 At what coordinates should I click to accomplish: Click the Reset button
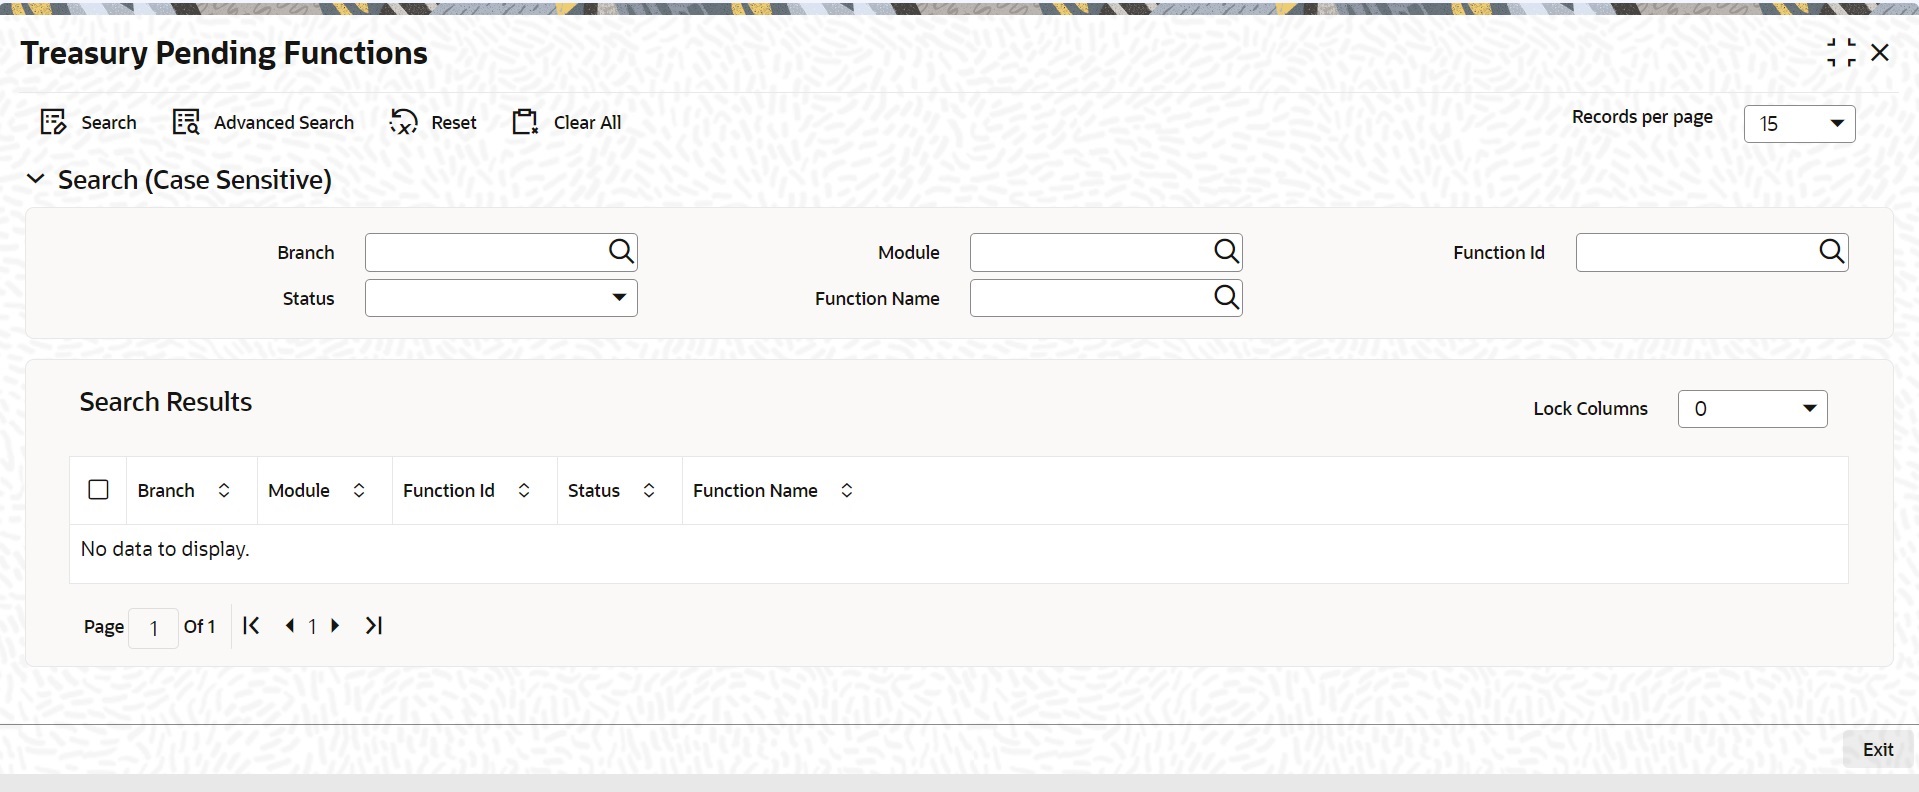click(x=433, y=122)
